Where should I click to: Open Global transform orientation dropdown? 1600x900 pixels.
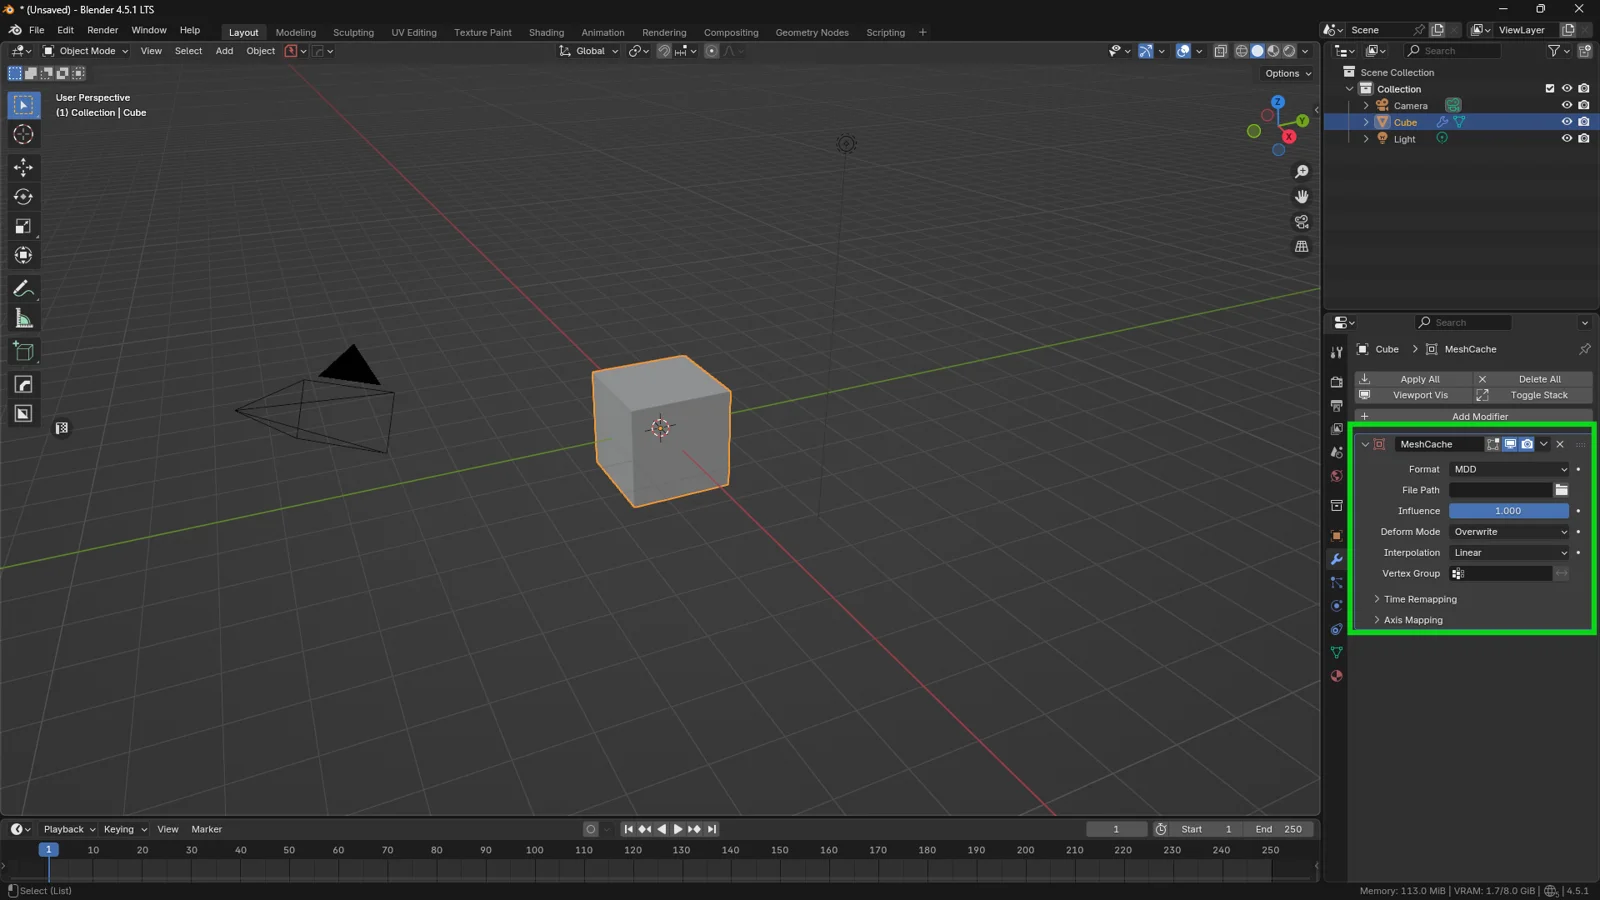click(589, 51)
